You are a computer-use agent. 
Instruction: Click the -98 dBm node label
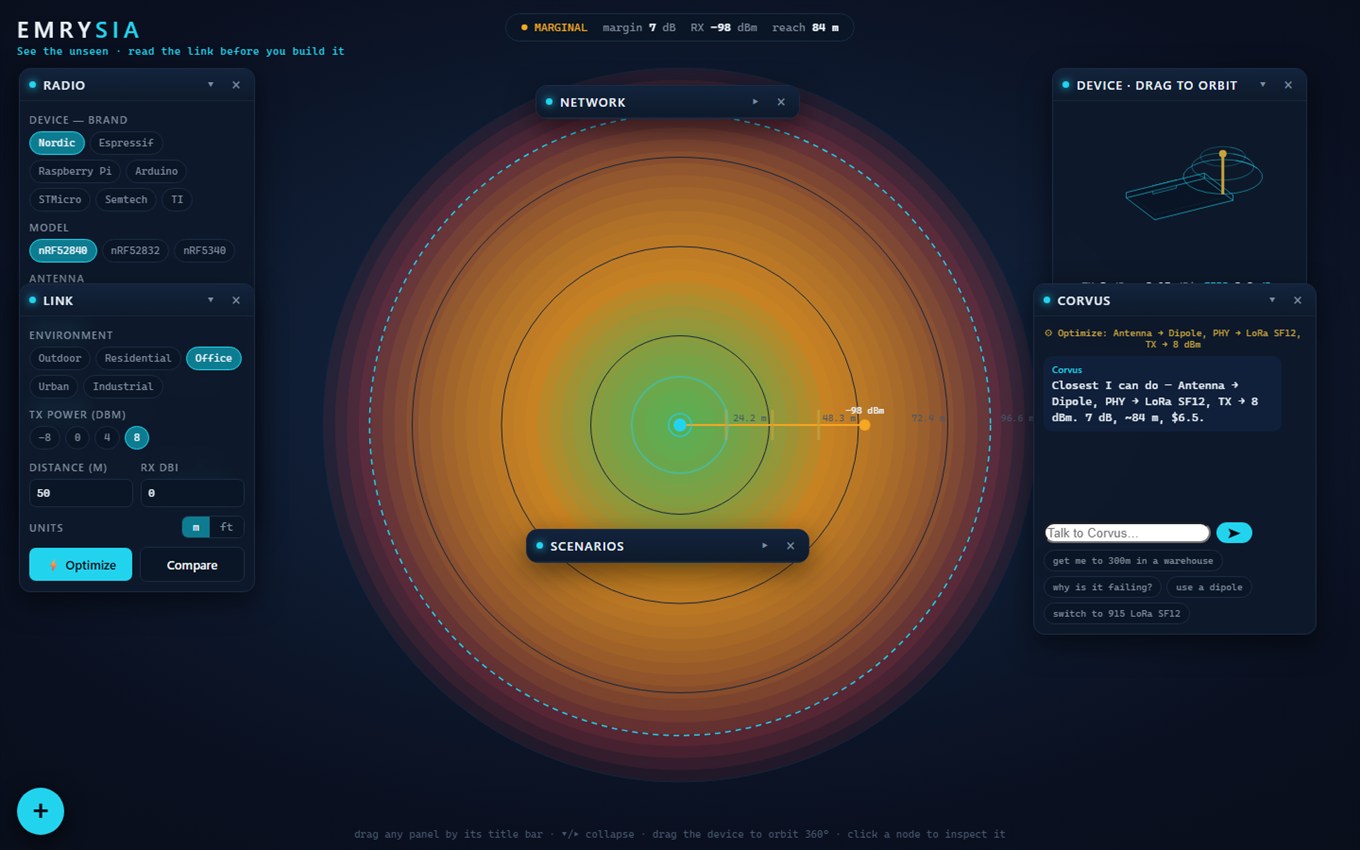(x=865, y=410)
